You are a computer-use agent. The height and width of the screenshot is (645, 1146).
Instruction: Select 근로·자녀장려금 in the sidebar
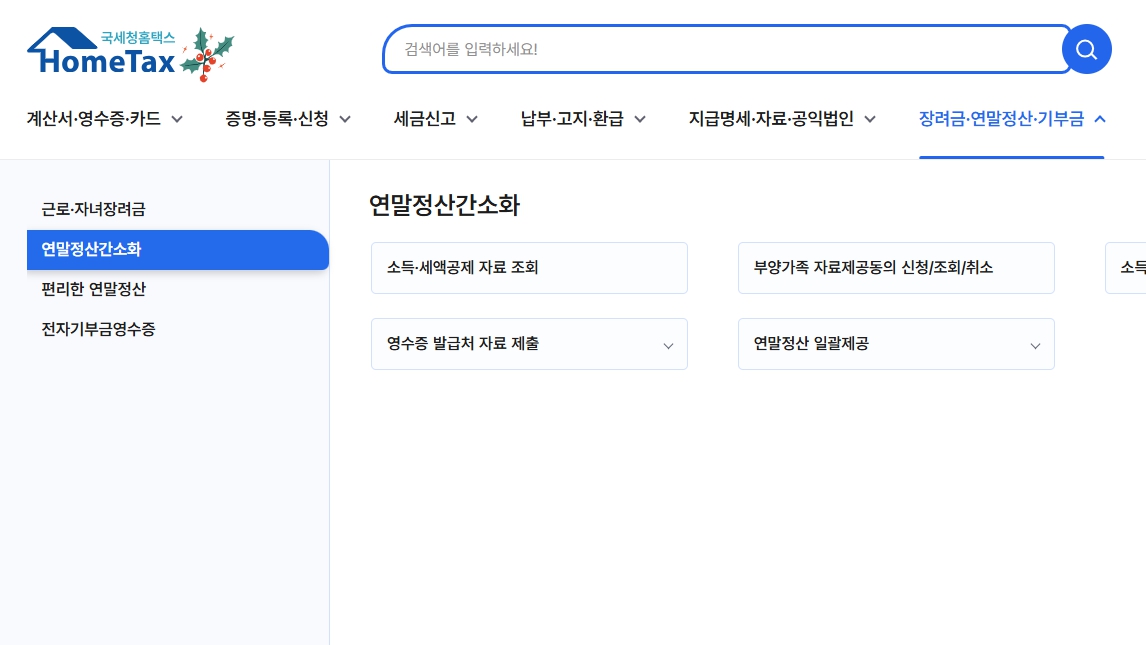point(178,210)
